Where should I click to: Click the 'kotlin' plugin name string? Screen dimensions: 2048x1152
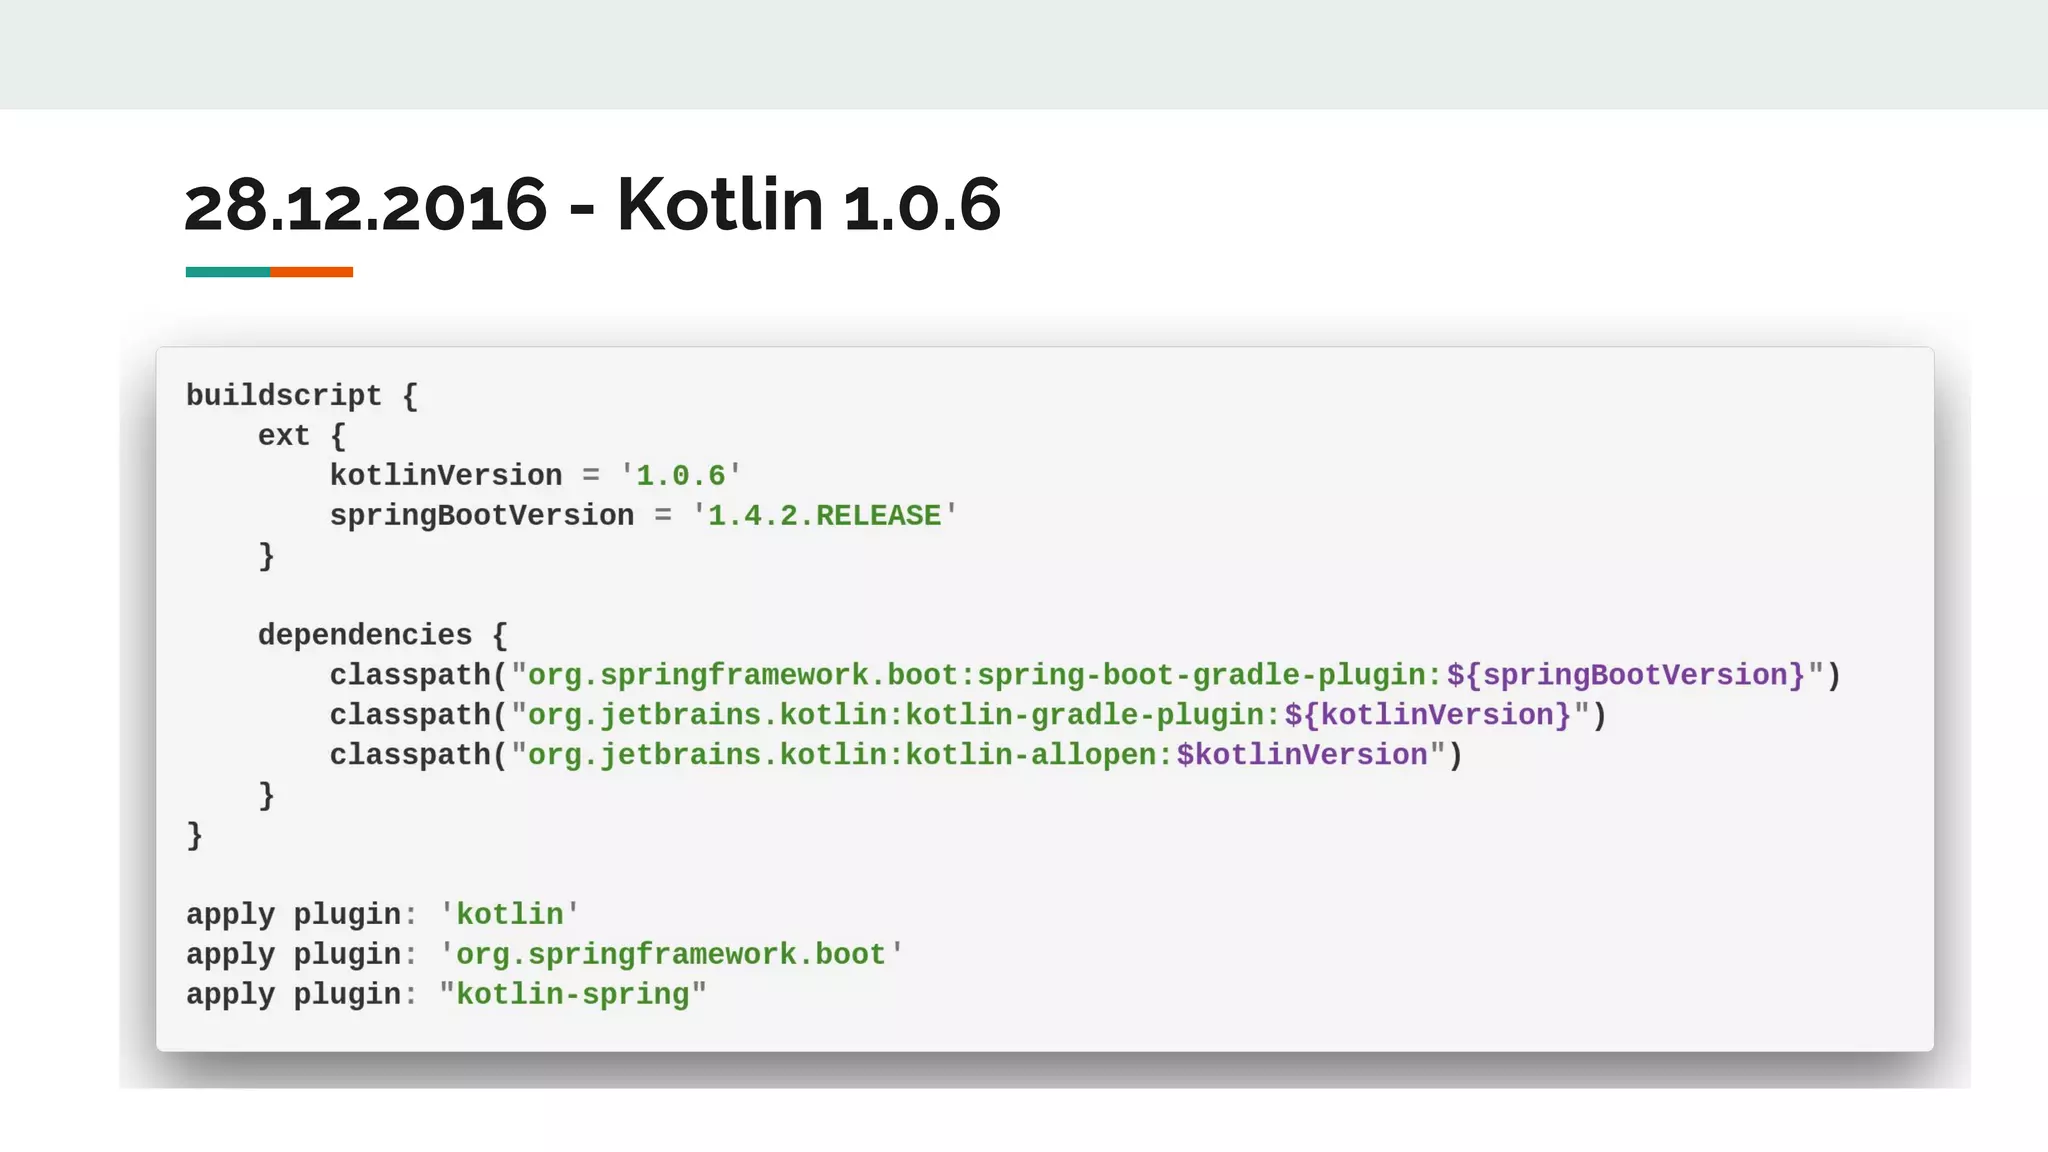[x=510, y=915]
